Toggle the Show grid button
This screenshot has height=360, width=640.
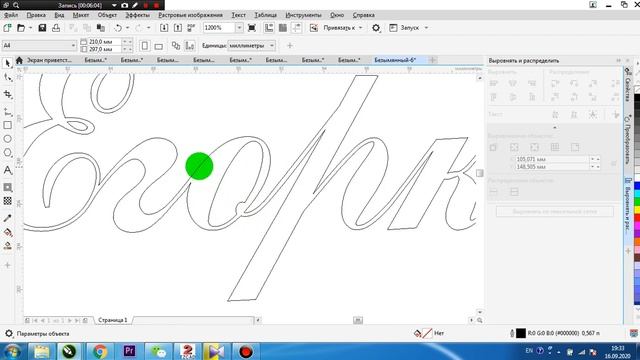(x=282, y=28)
